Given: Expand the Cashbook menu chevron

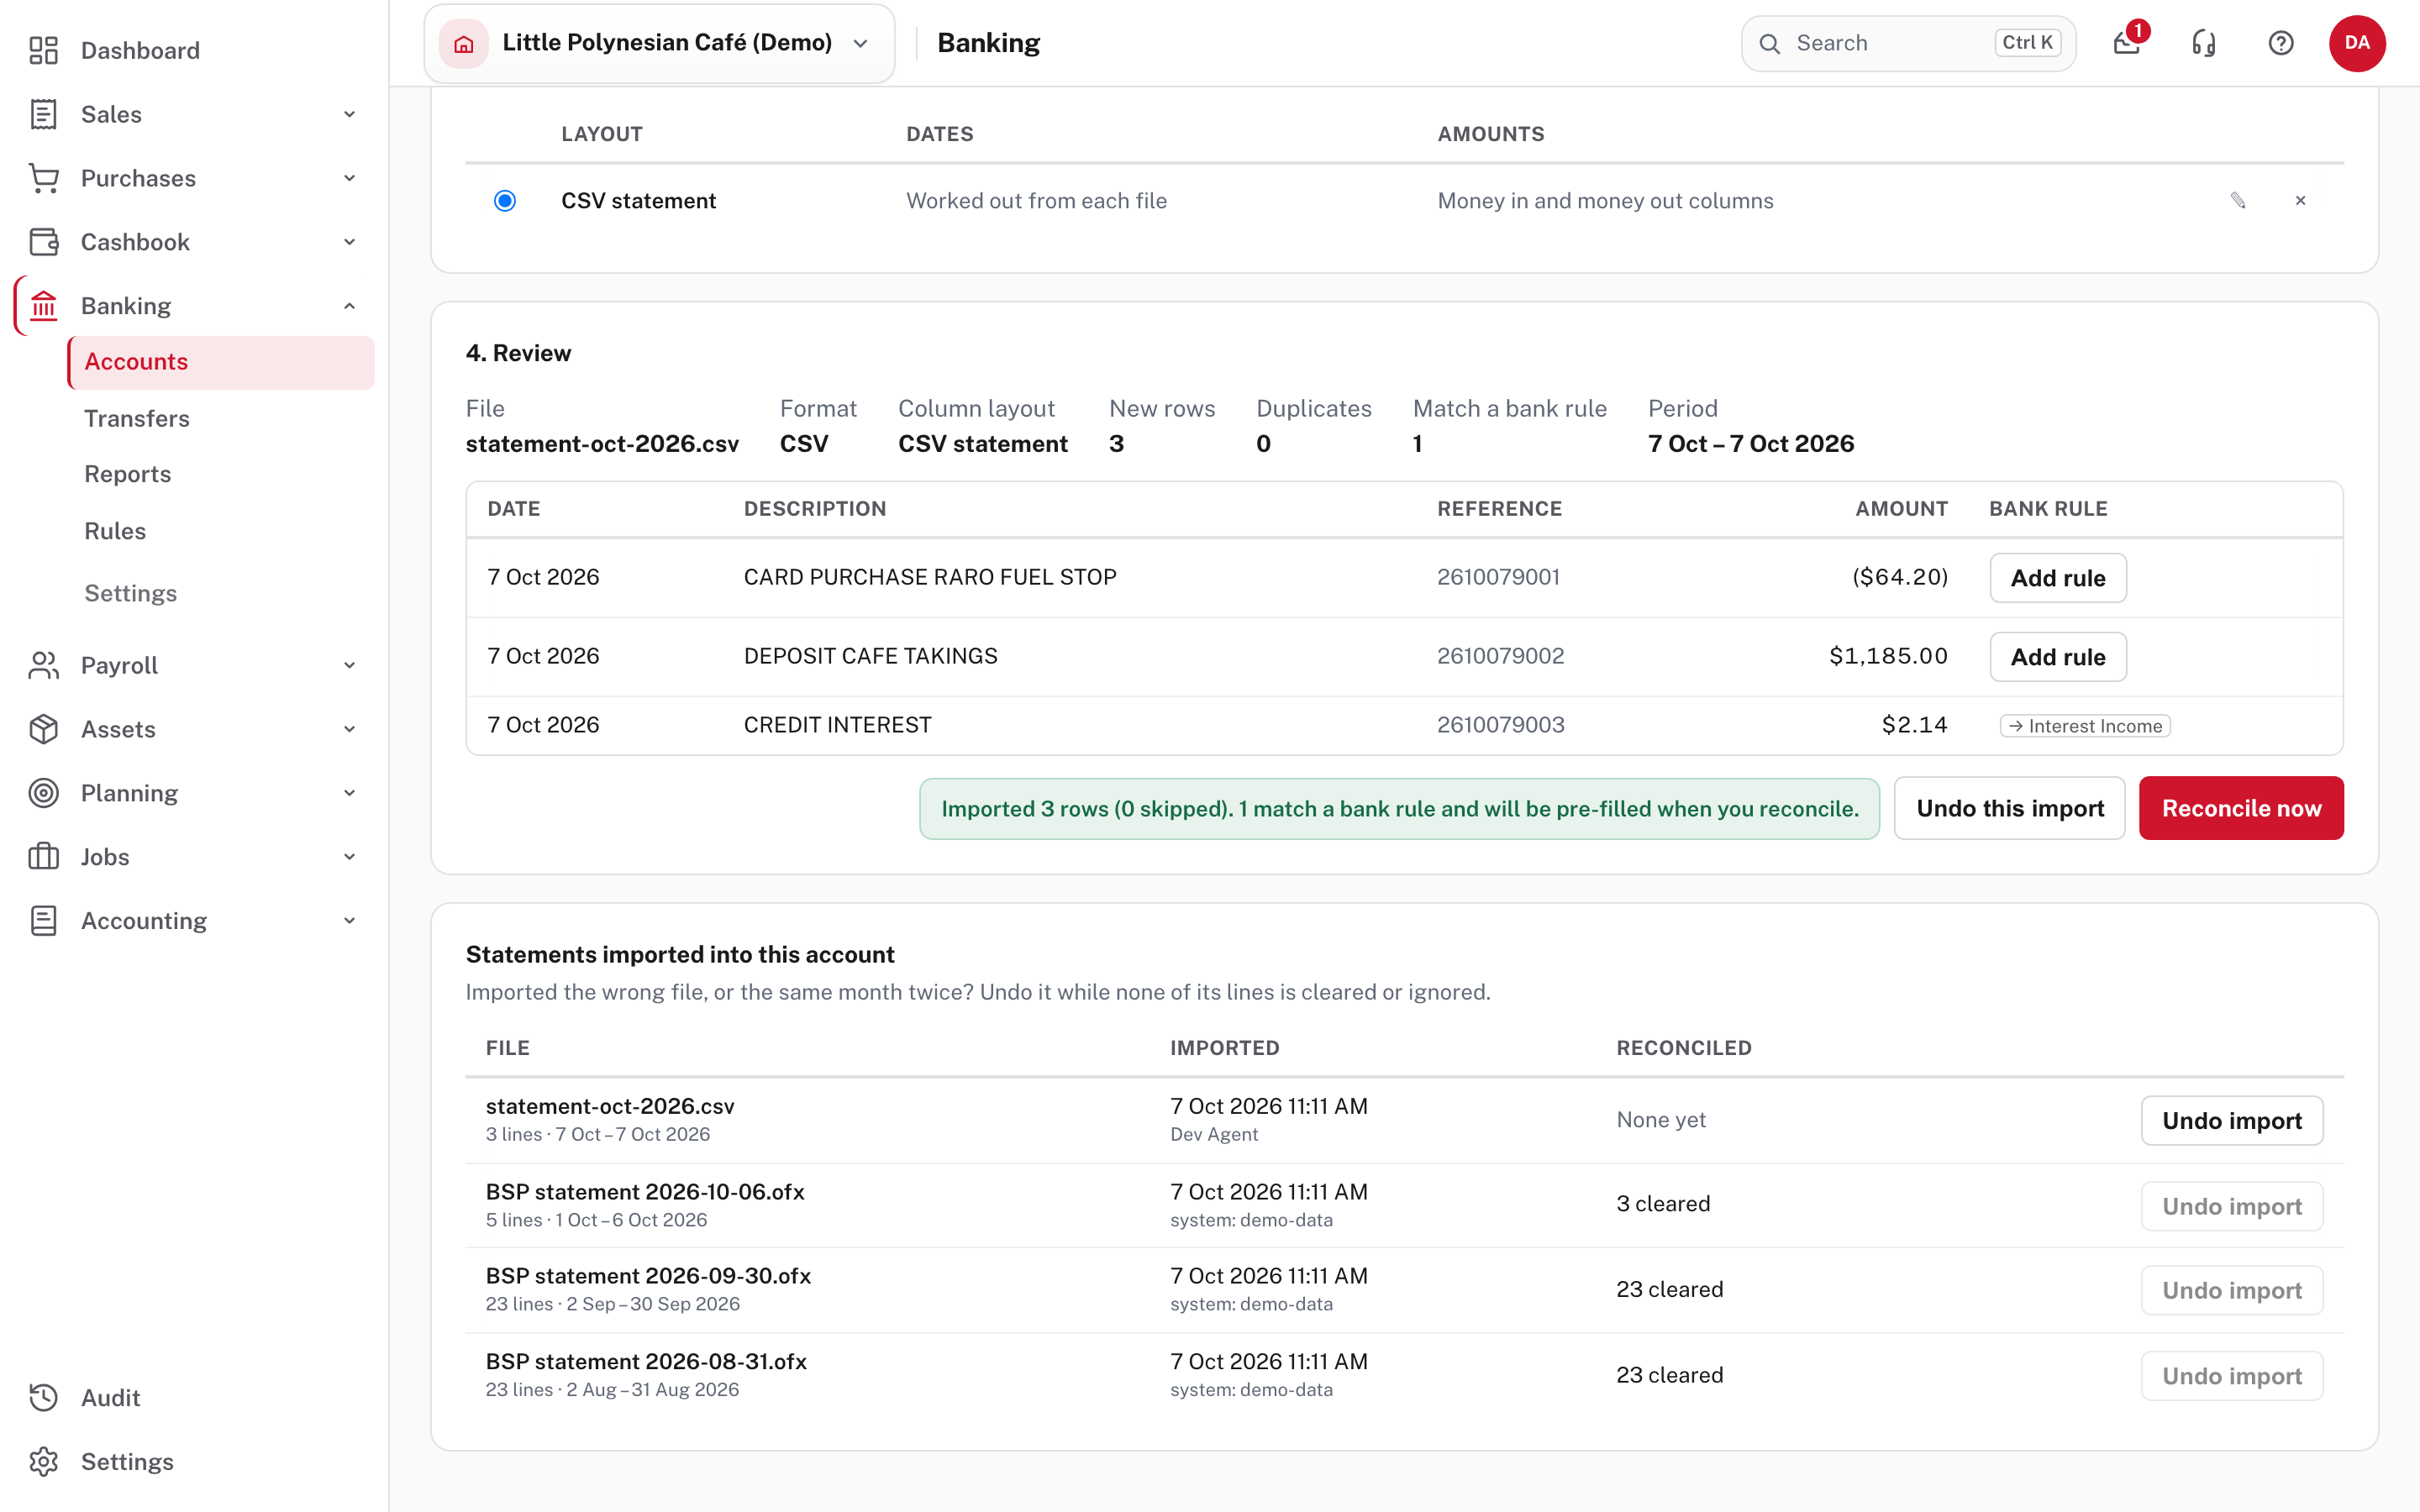Looking at the screenshot, I should 350,242.
